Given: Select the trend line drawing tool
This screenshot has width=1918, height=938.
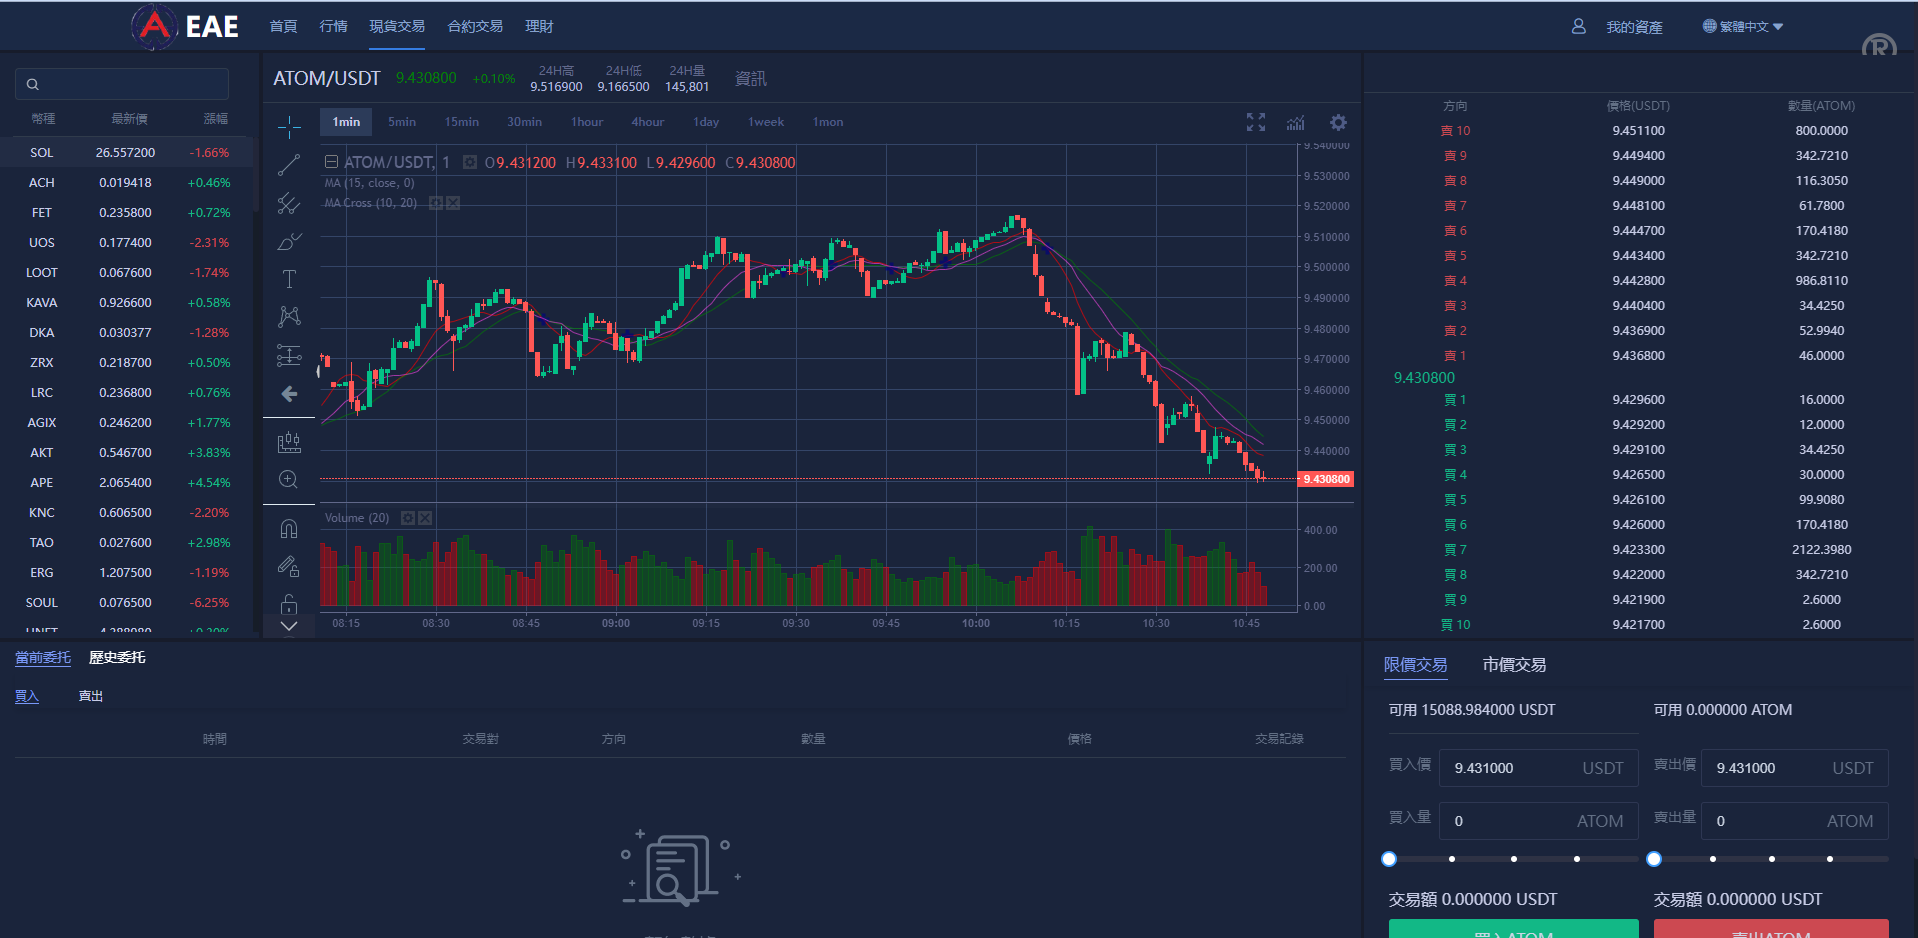Looking at the screenshot, I should (289, 165).
